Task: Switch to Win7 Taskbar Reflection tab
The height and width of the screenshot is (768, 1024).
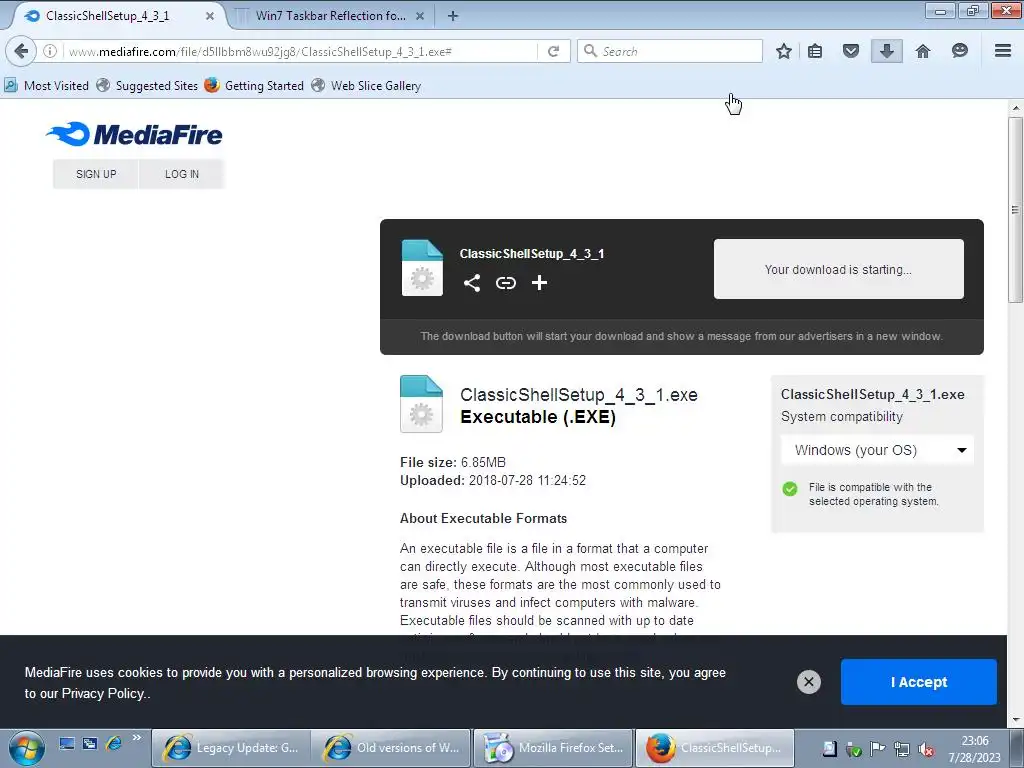Action: coord(330,16)
